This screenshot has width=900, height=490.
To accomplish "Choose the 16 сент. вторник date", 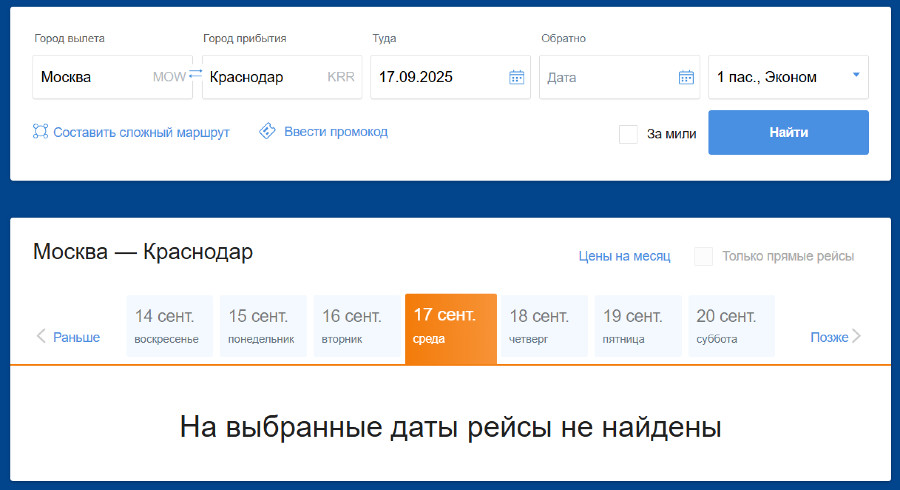I will [x=356, y=326].
